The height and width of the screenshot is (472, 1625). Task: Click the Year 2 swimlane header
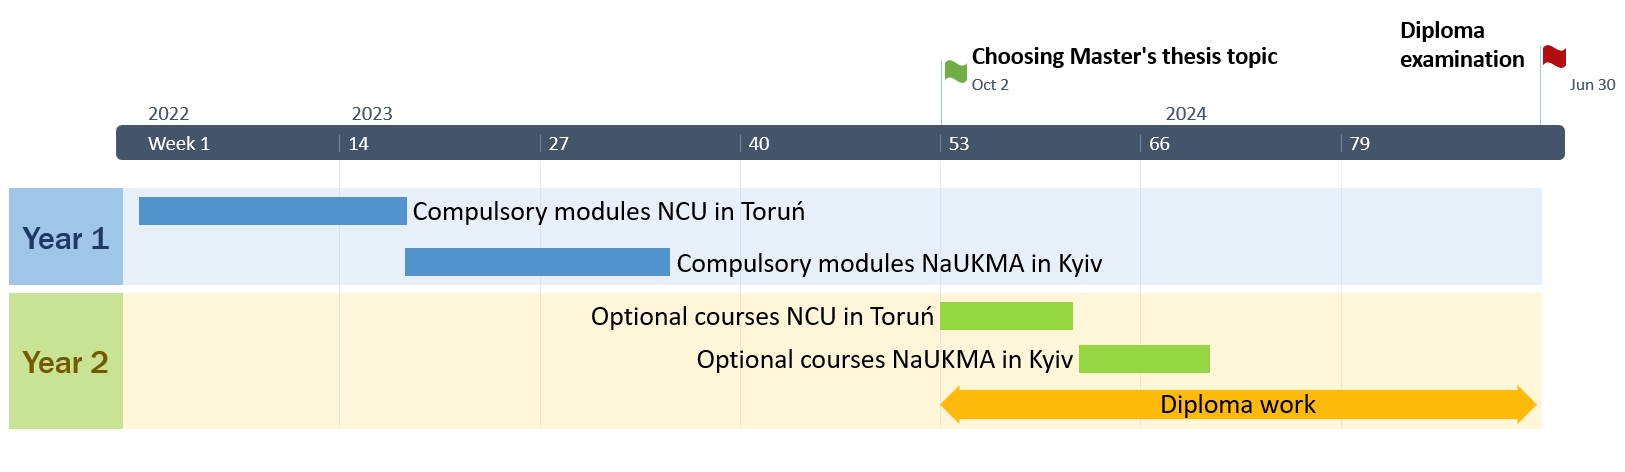(x=66, y=361)
